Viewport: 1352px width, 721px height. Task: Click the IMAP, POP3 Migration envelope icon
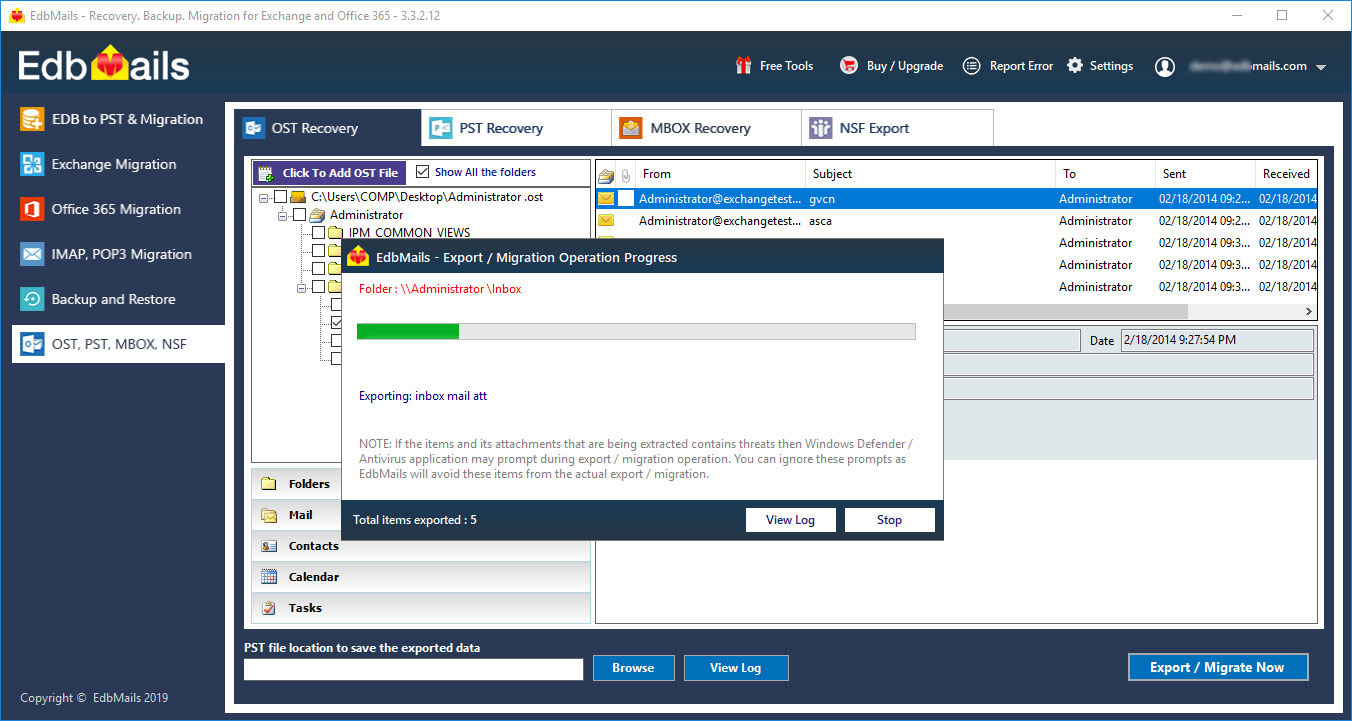(33, 254)
